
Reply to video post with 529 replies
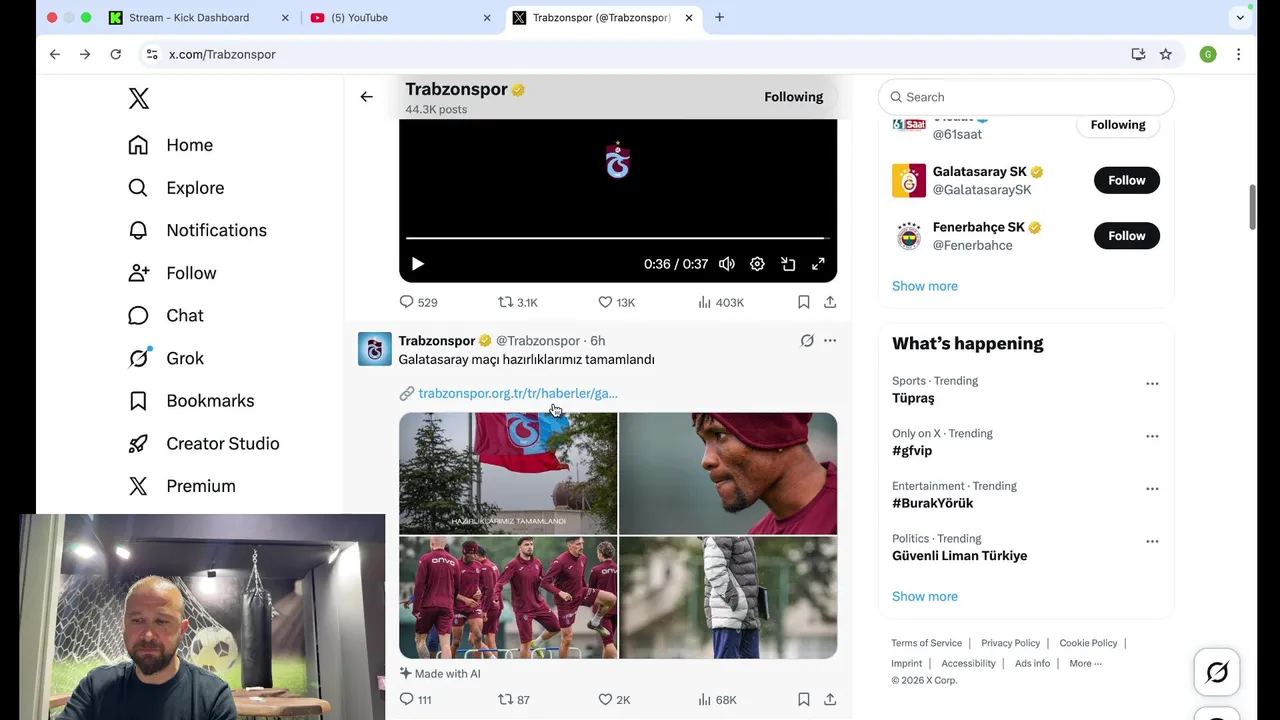[418, 302]
